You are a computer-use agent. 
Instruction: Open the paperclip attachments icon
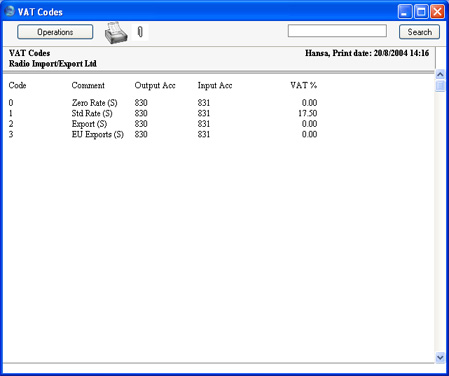tap(140, 32)
